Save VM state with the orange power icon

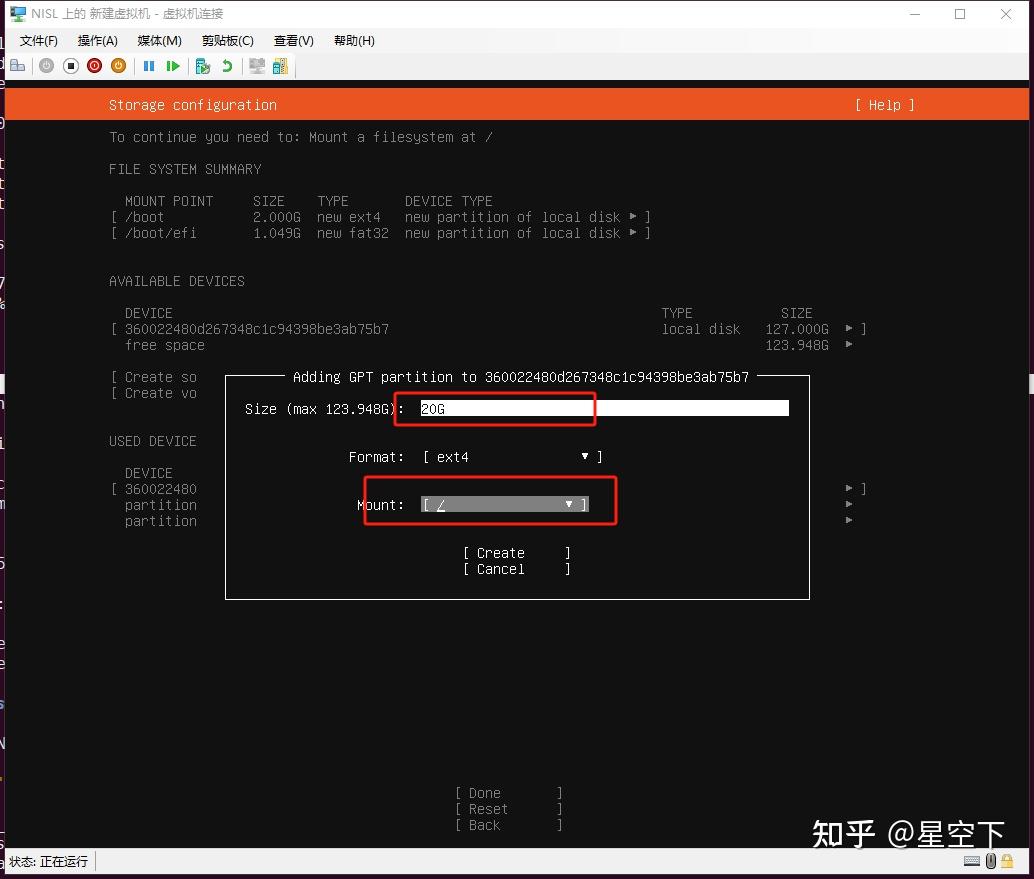119,66
